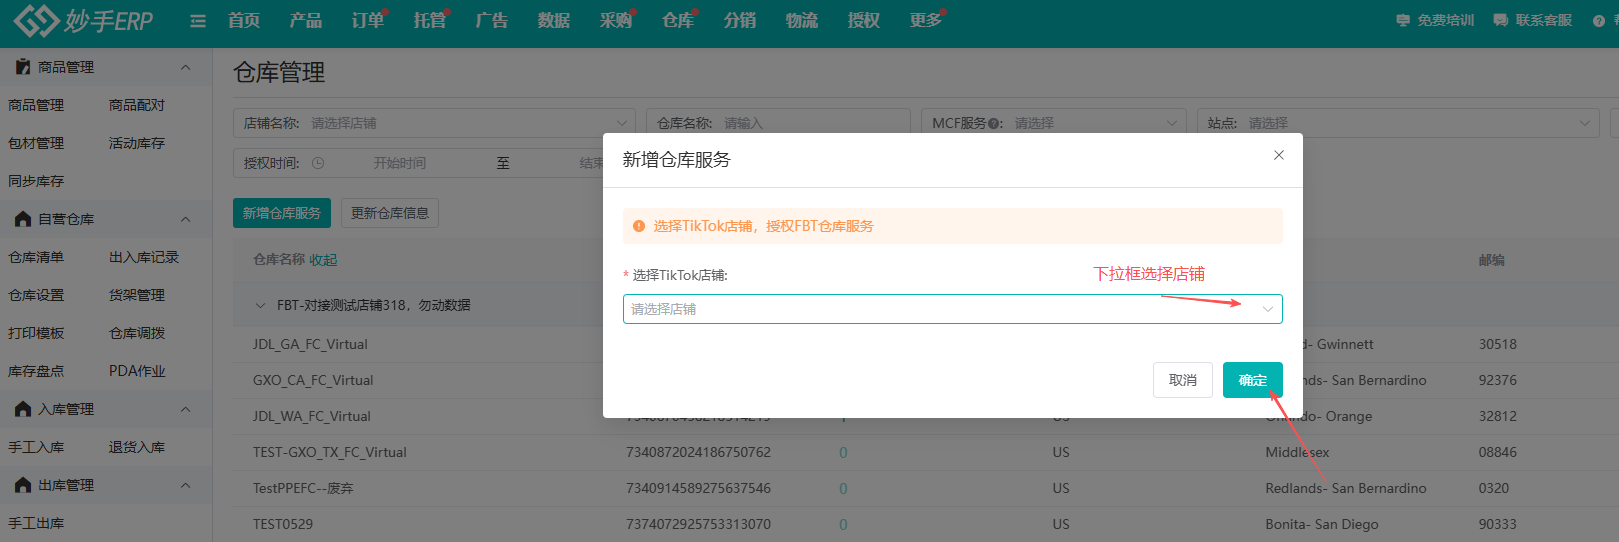This screenshot has width=1619, height=542.
Task: Open PDA作业 in the sidebar
Action: pos(137,371)
